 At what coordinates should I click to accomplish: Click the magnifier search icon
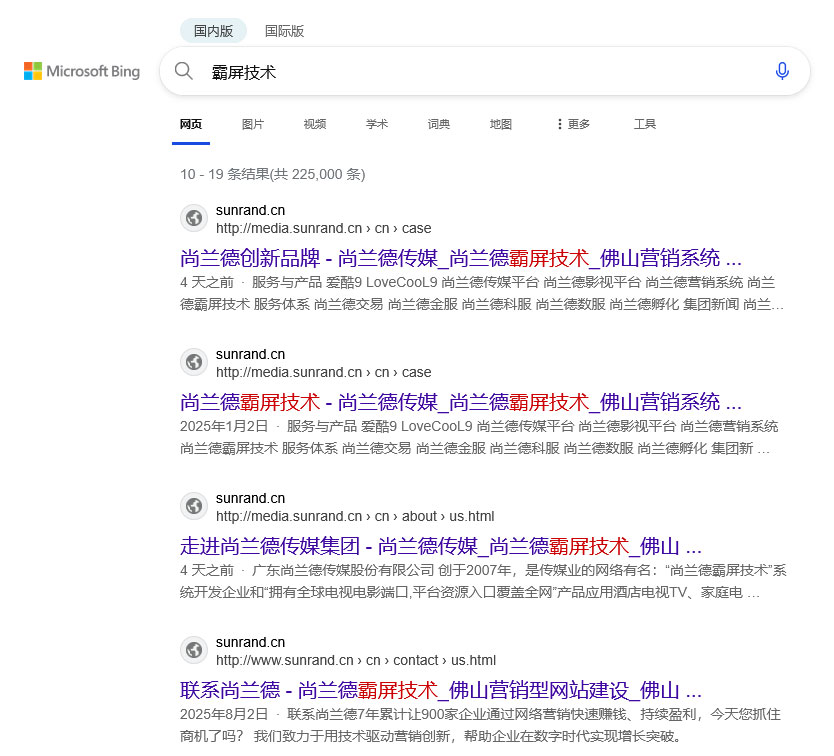click(184, 71)
